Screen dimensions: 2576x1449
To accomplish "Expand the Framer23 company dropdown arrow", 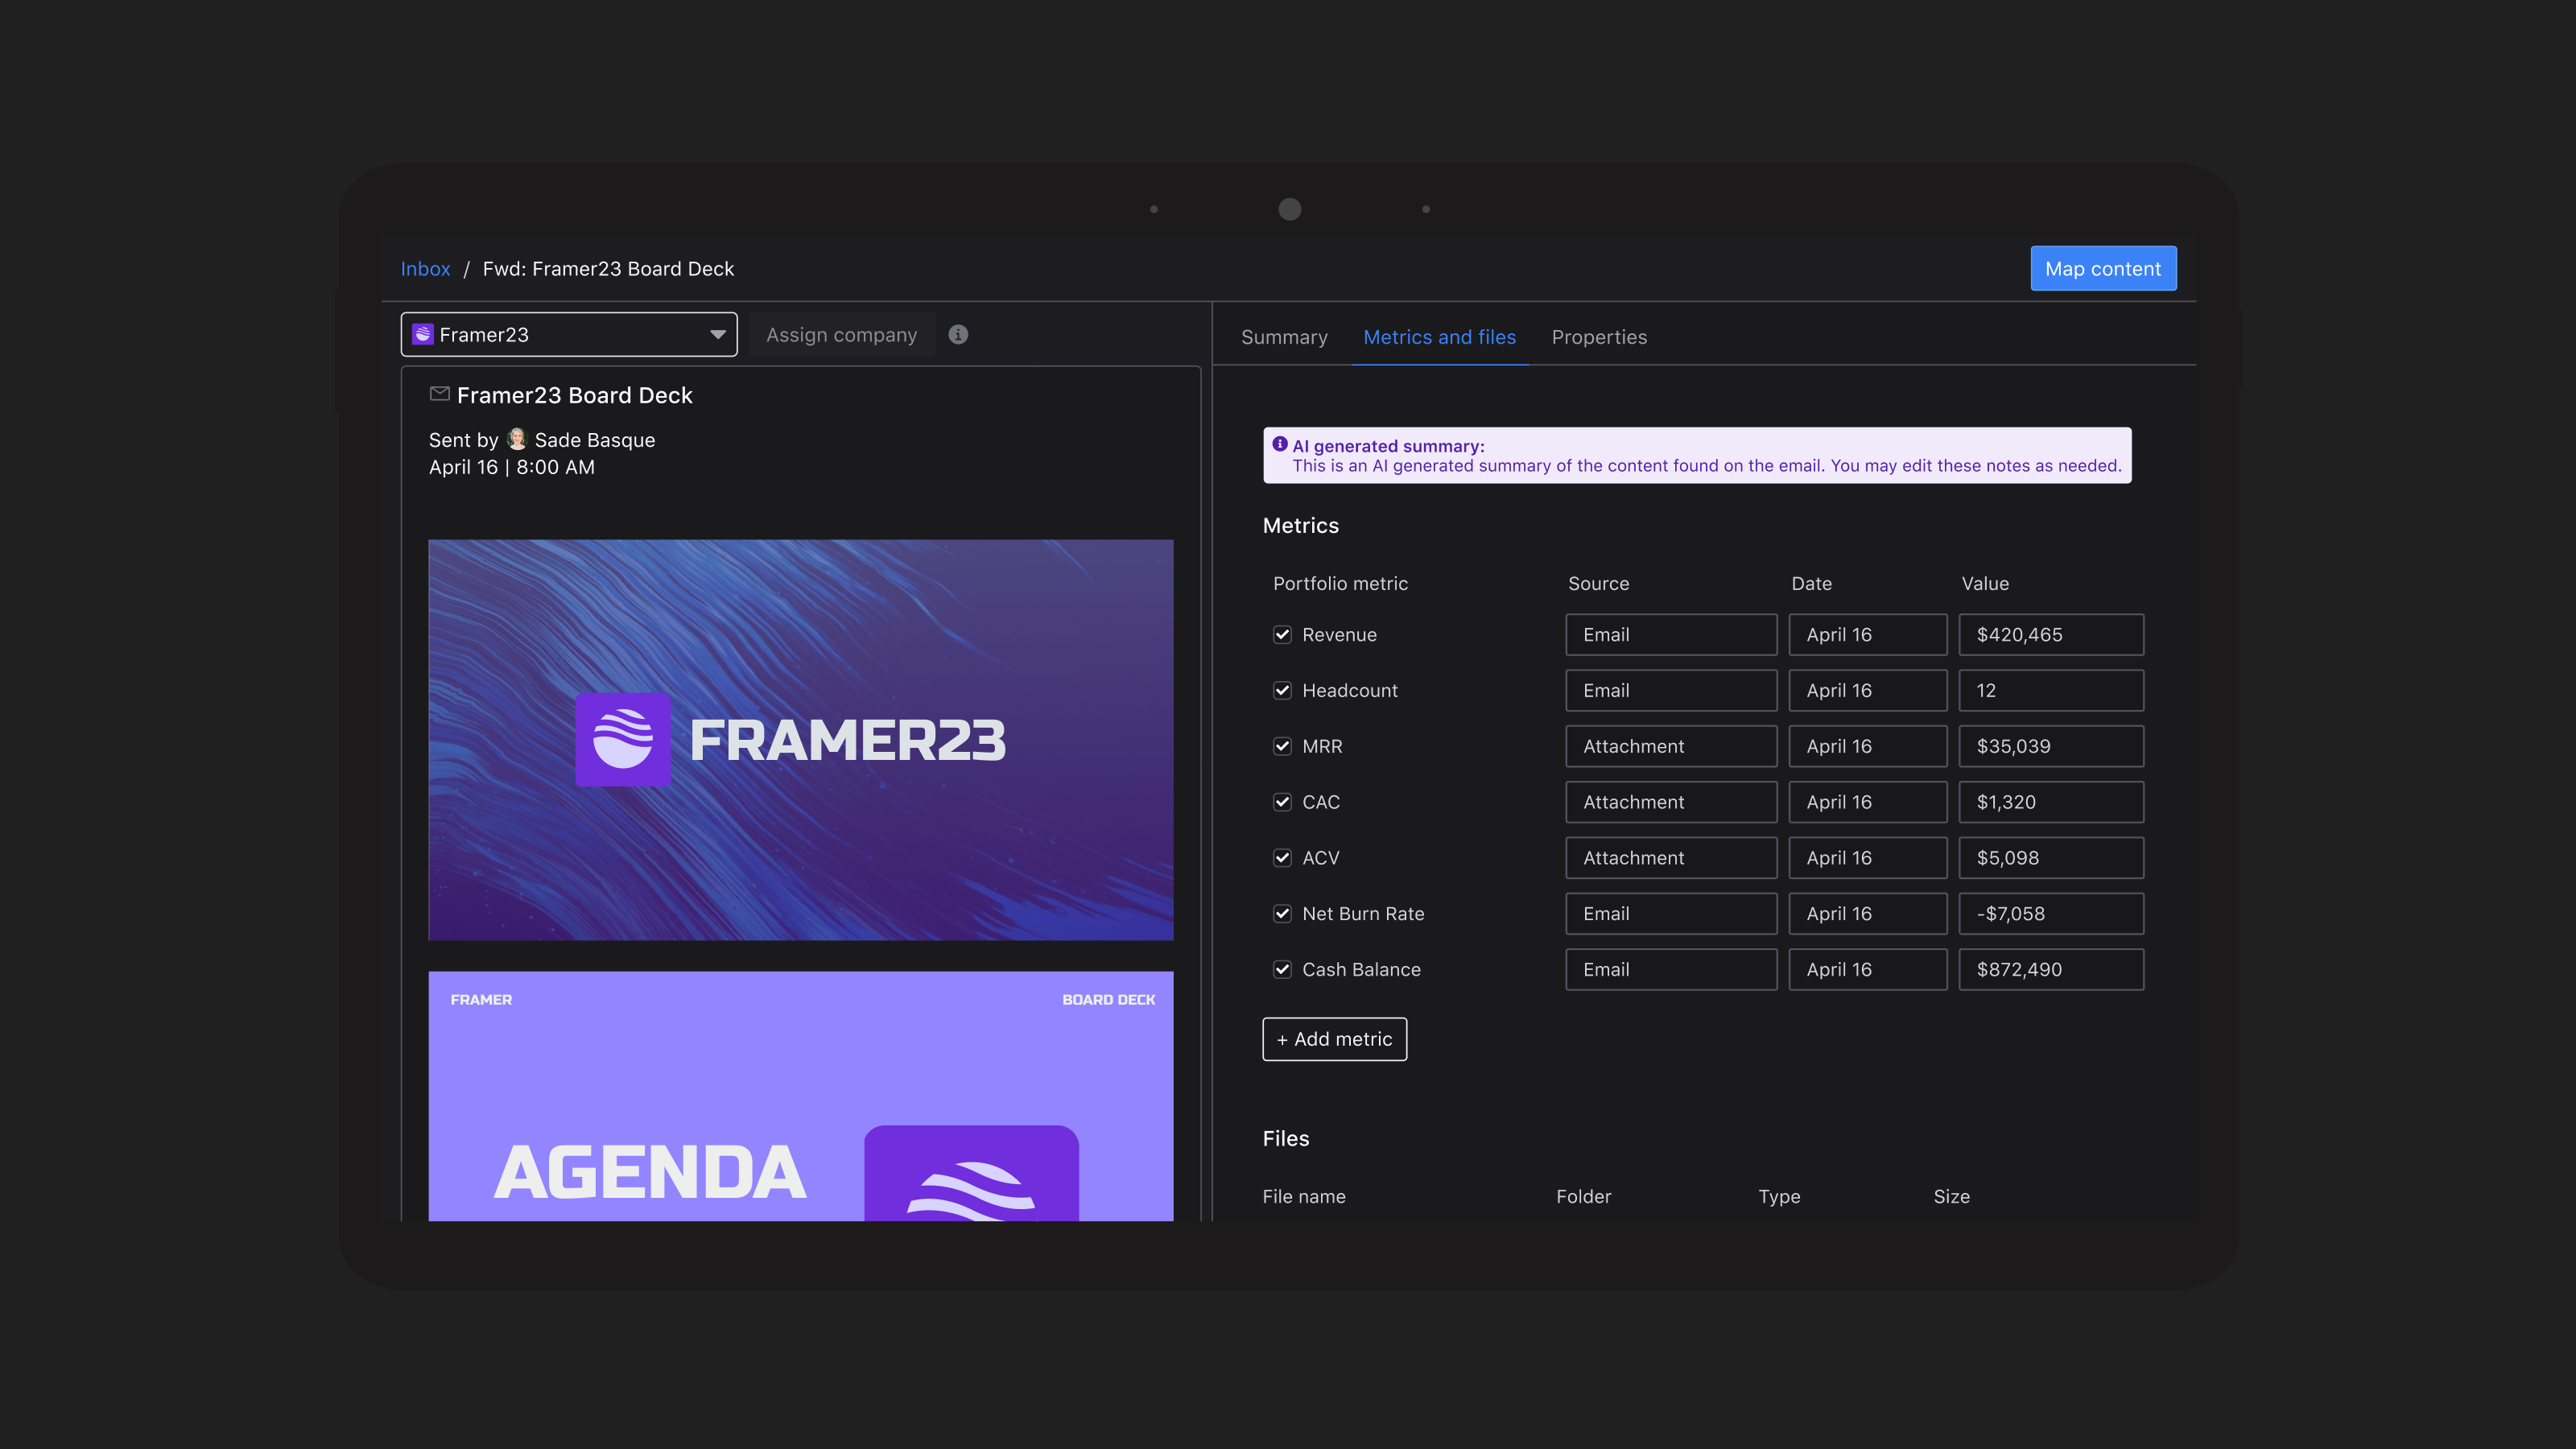I will pos(717,335).
